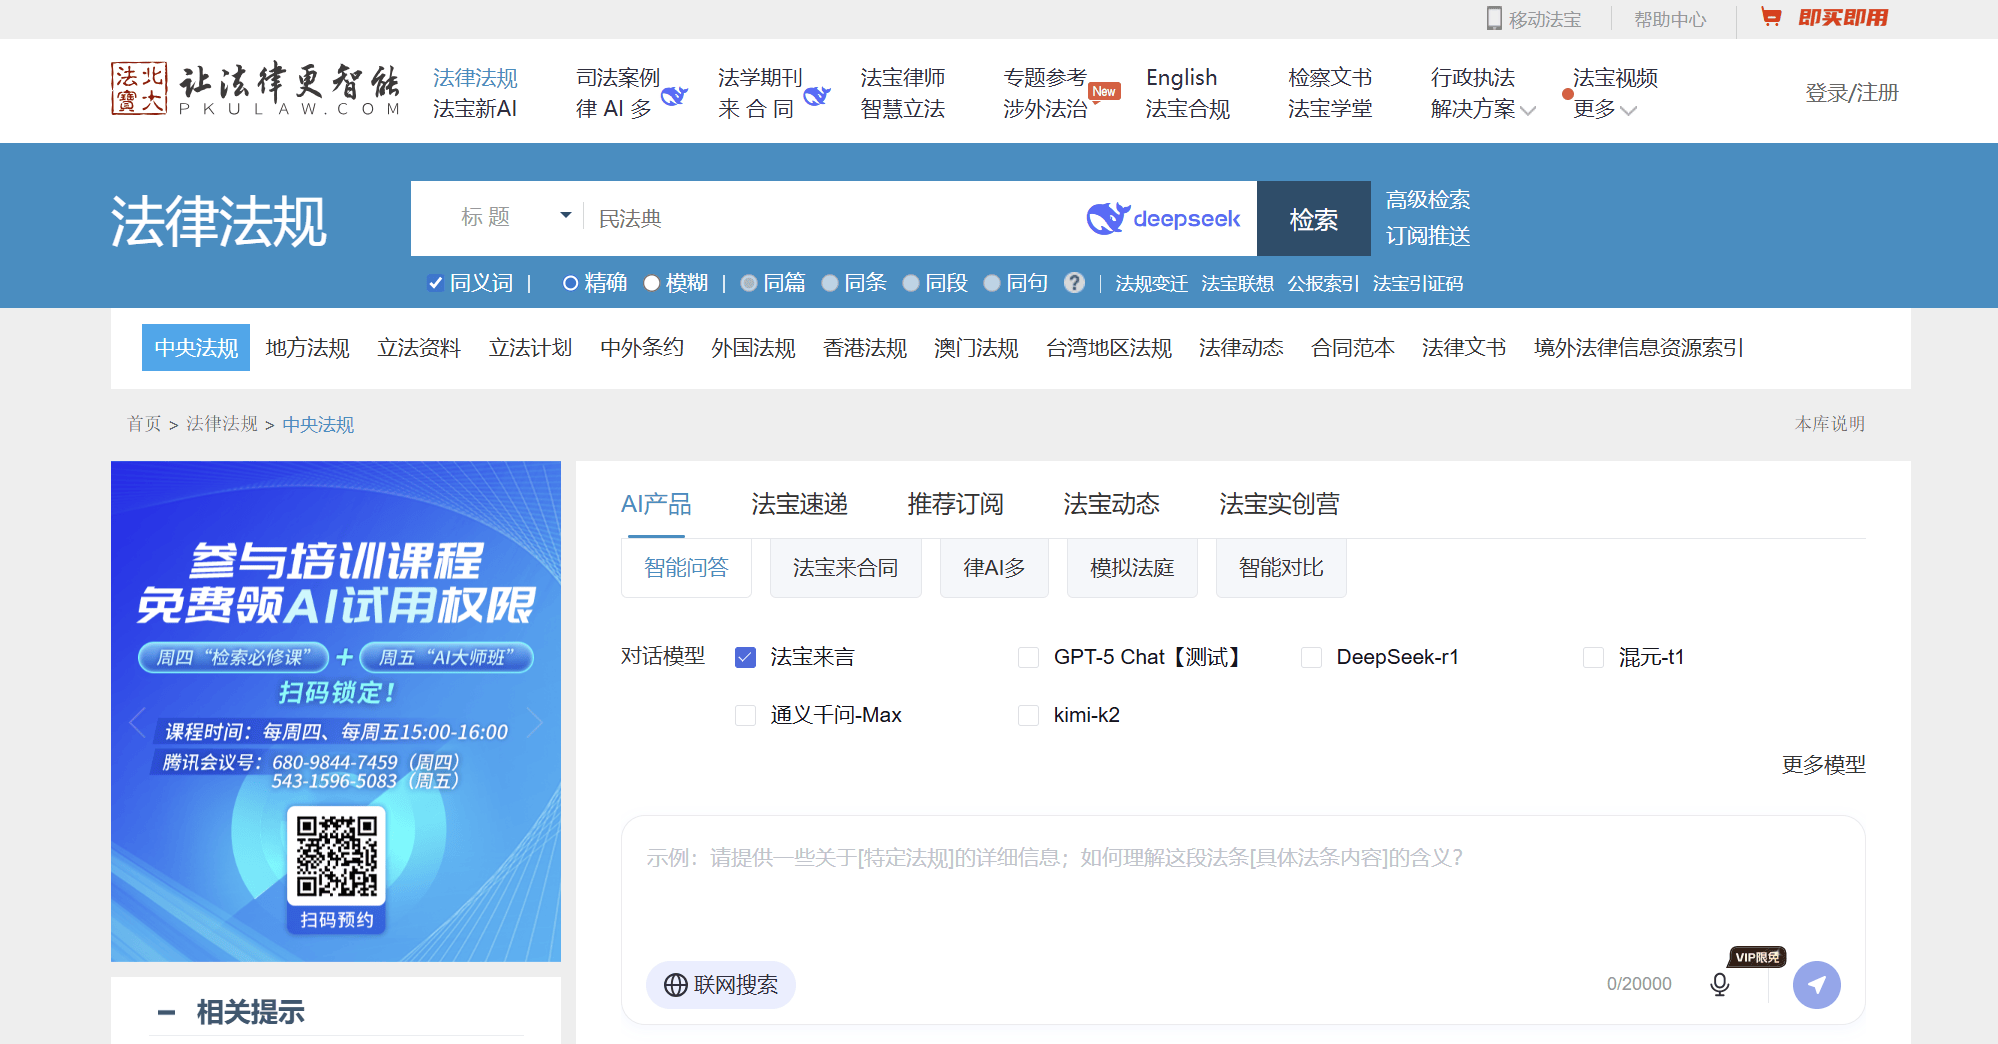Viewport: 1998px width, 1044px height.
Task: Click the paper plane send icon
Action: coord(1816,985)
